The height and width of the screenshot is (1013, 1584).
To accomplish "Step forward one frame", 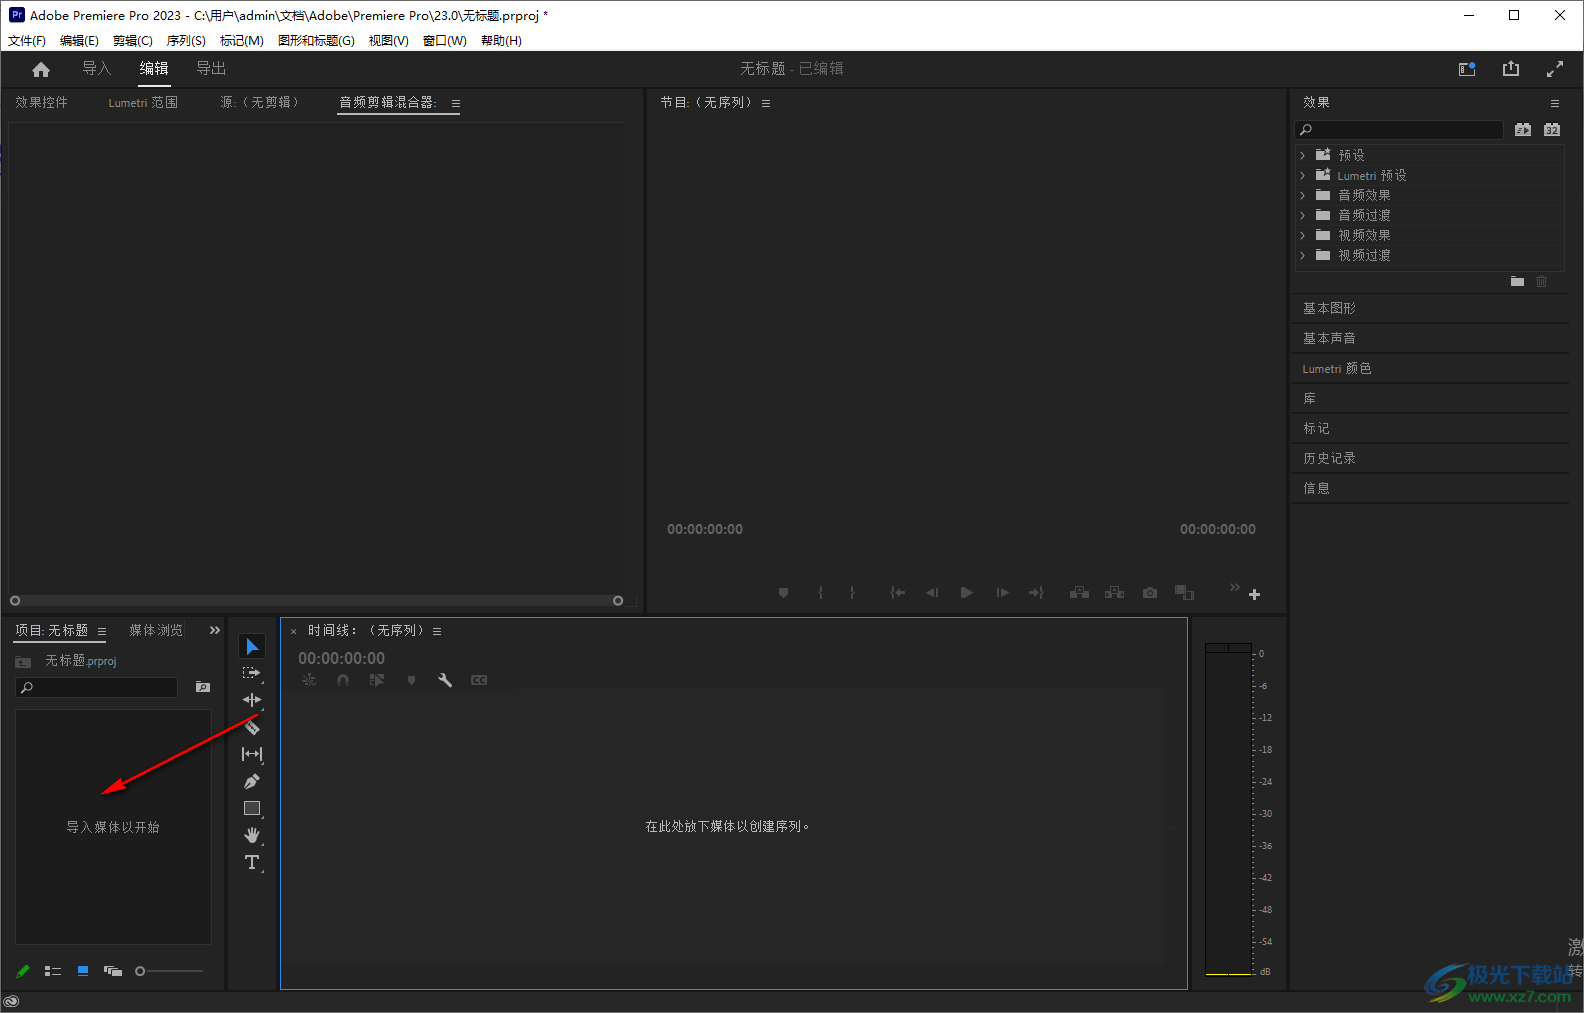I will (x=1002, y=593).
